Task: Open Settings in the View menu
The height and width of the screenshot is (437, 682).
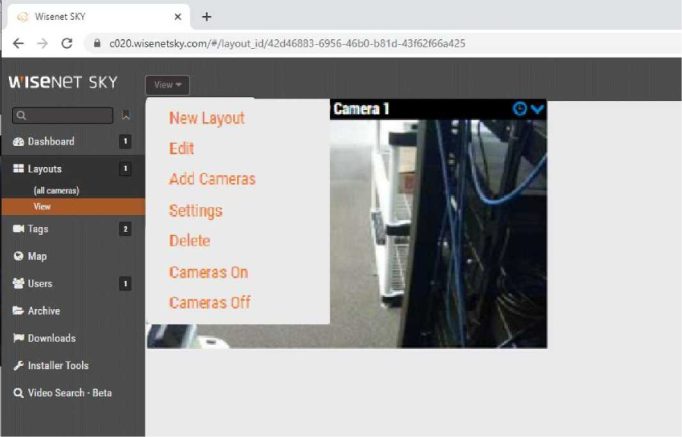Action: [195, 211]
